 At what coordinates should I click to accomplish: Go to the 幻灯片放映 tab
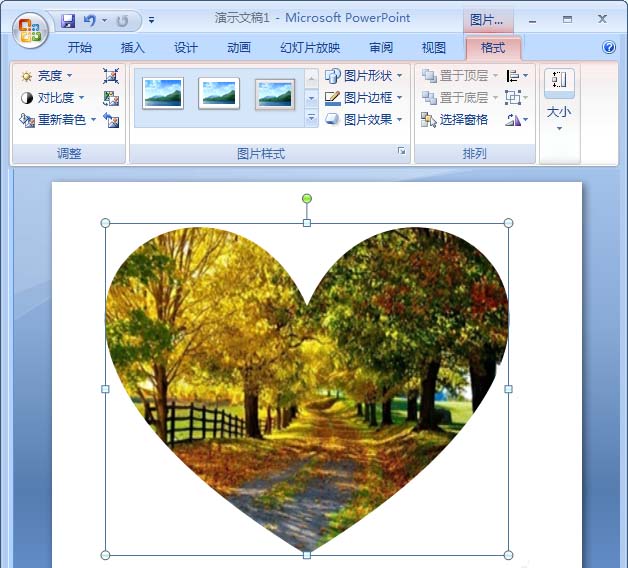click(x=310, y=48)
